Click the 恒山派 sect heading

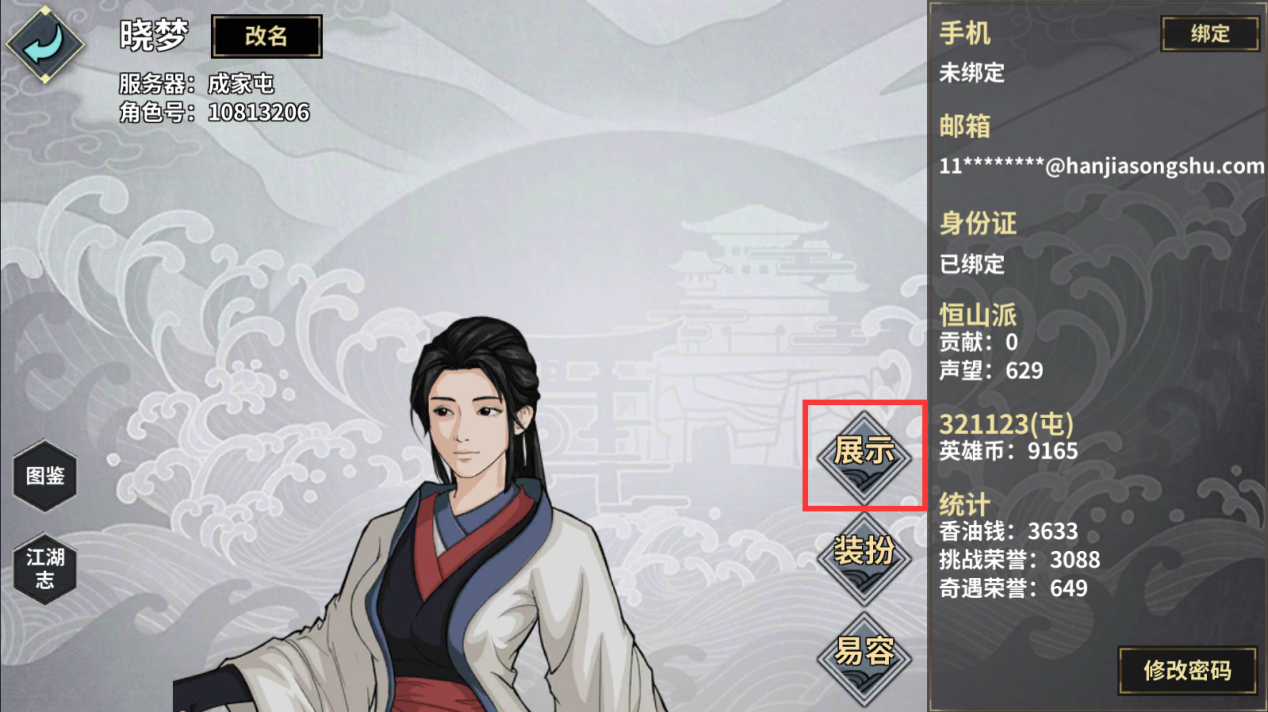978,316
